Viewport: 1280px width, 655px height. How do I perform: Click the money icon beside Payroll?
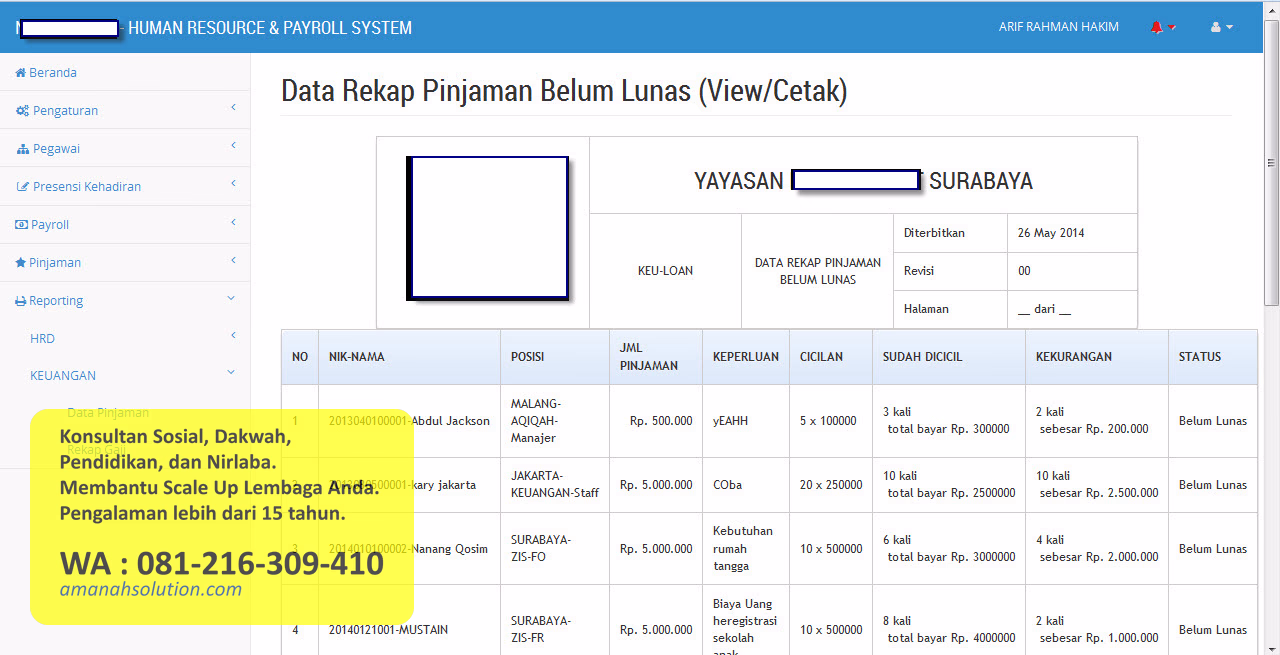point(21,225)
